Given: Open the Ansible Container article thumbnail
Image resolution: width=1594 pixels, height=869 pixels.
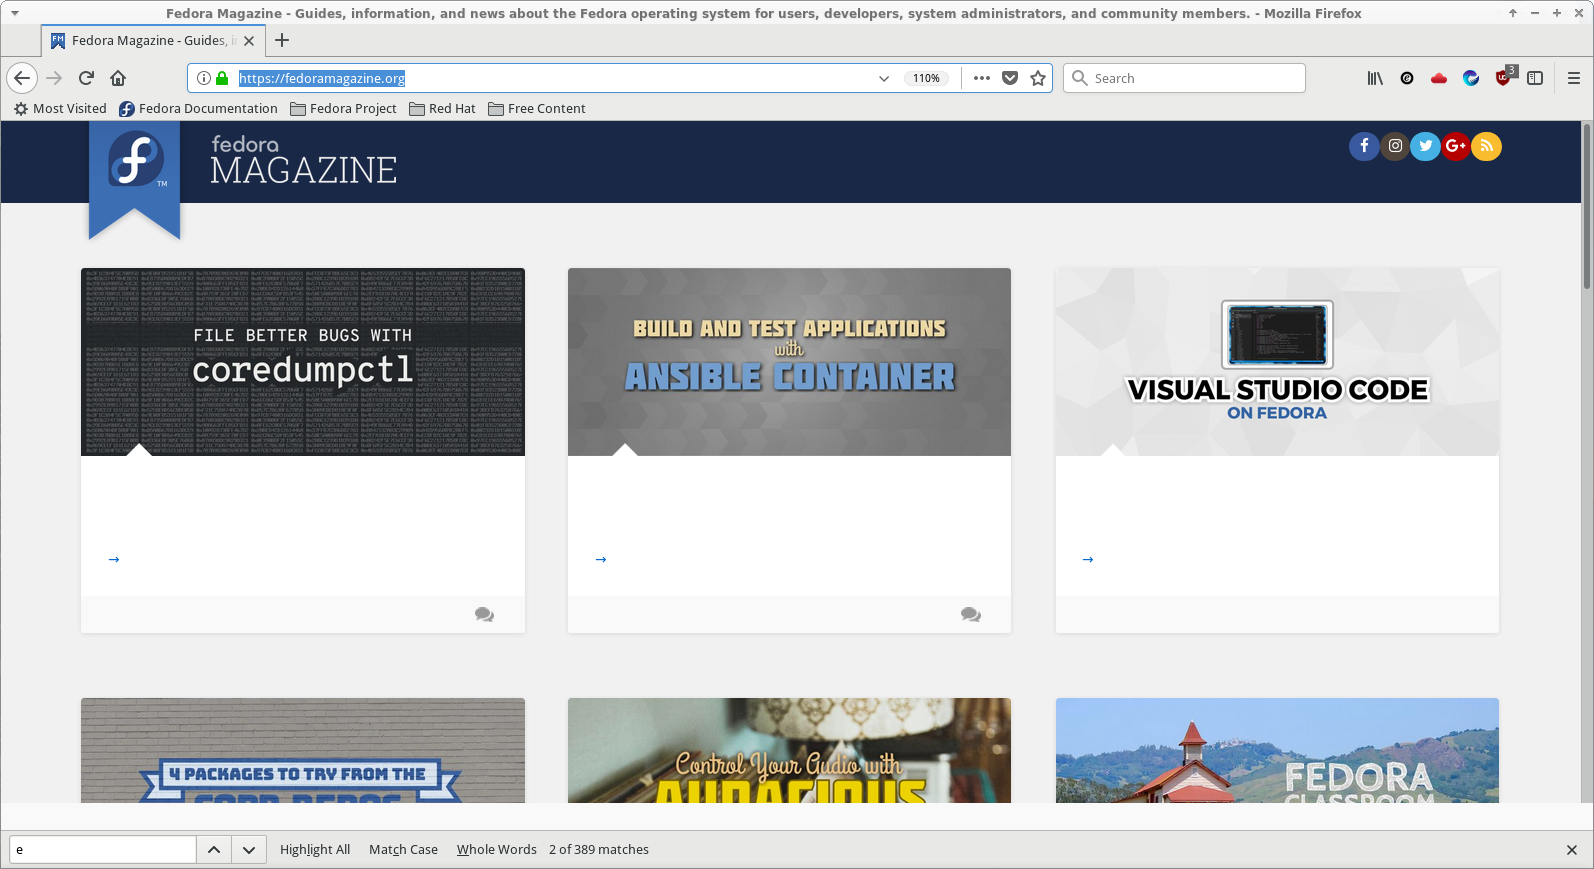Looking at the screenshot, I should pyautogui.click(x=789, y=362).
